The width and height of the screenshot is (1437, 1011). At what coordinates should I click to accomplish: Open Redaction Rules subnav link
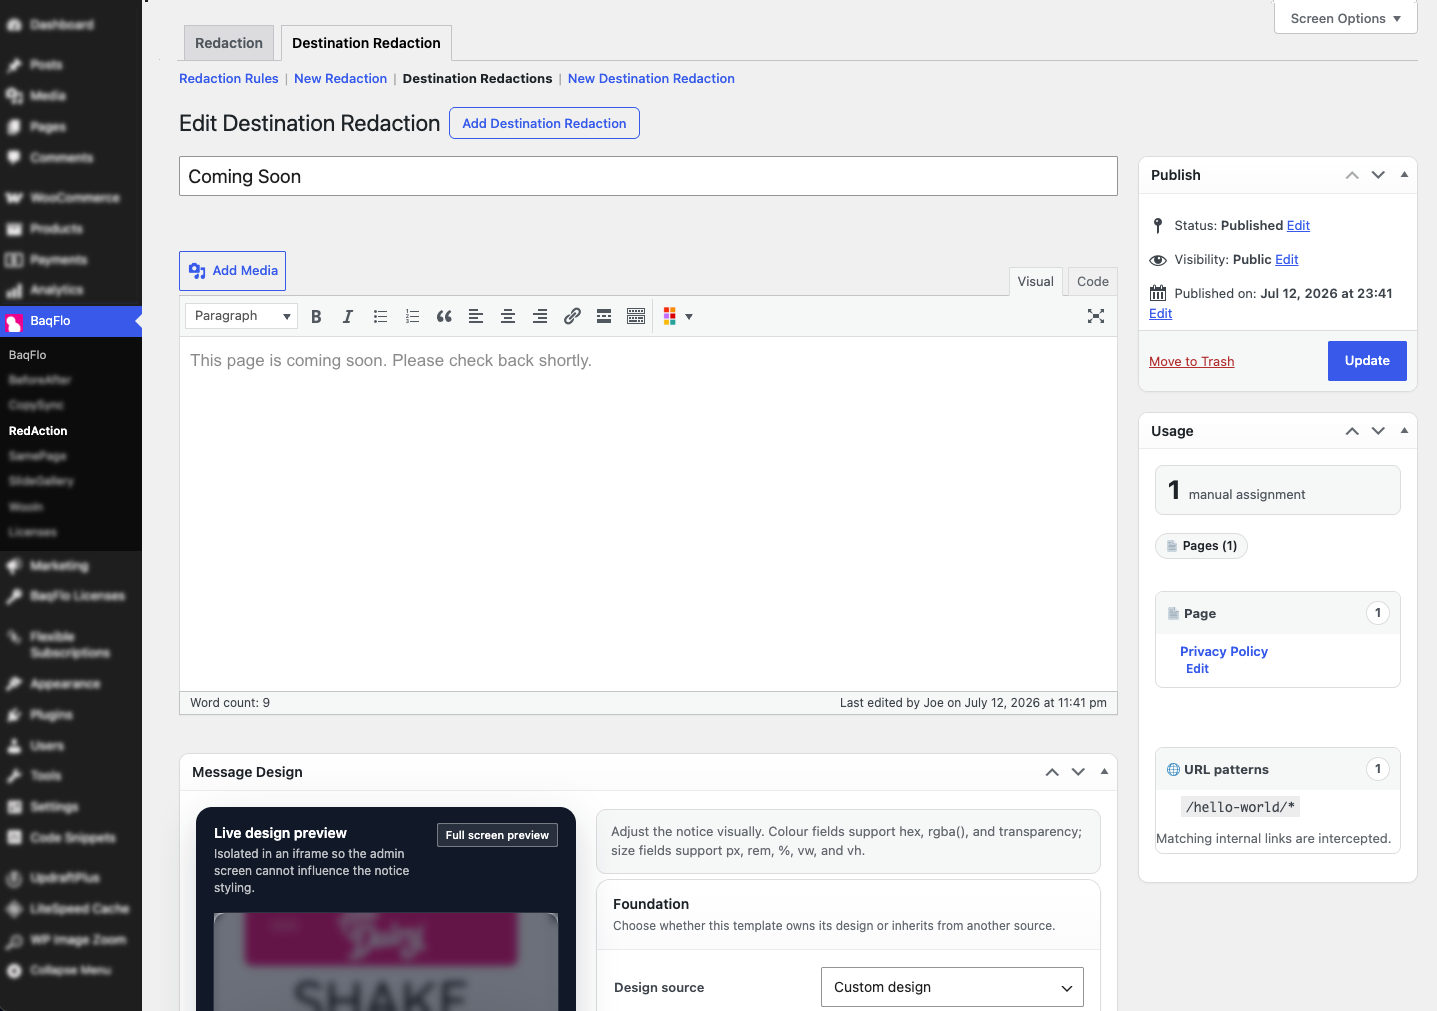pos(229,79)
